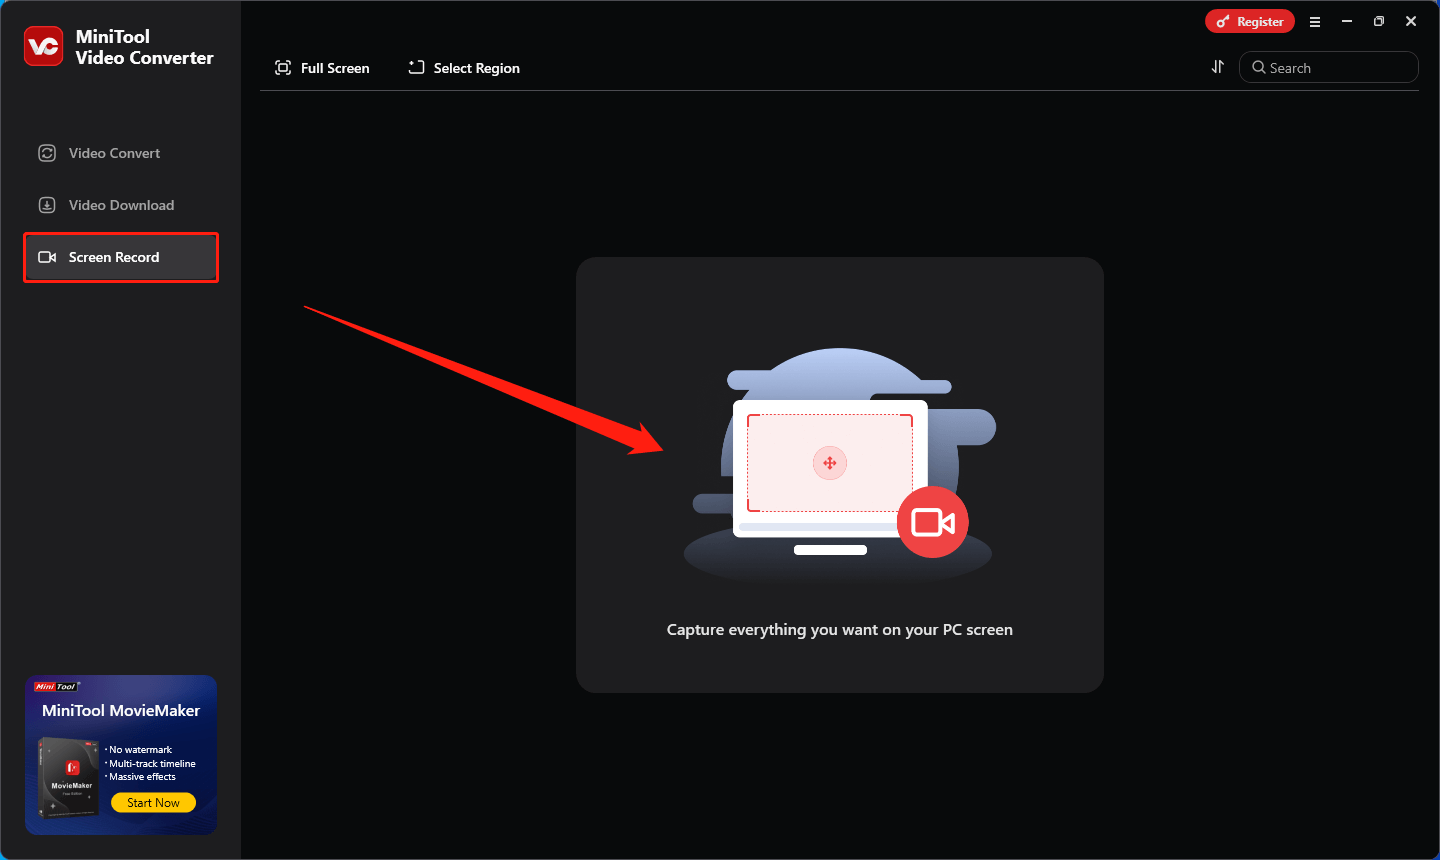Click Start Now in MovieMaker ad
This screenshot has height=860, width=1440.
[153, 802]
